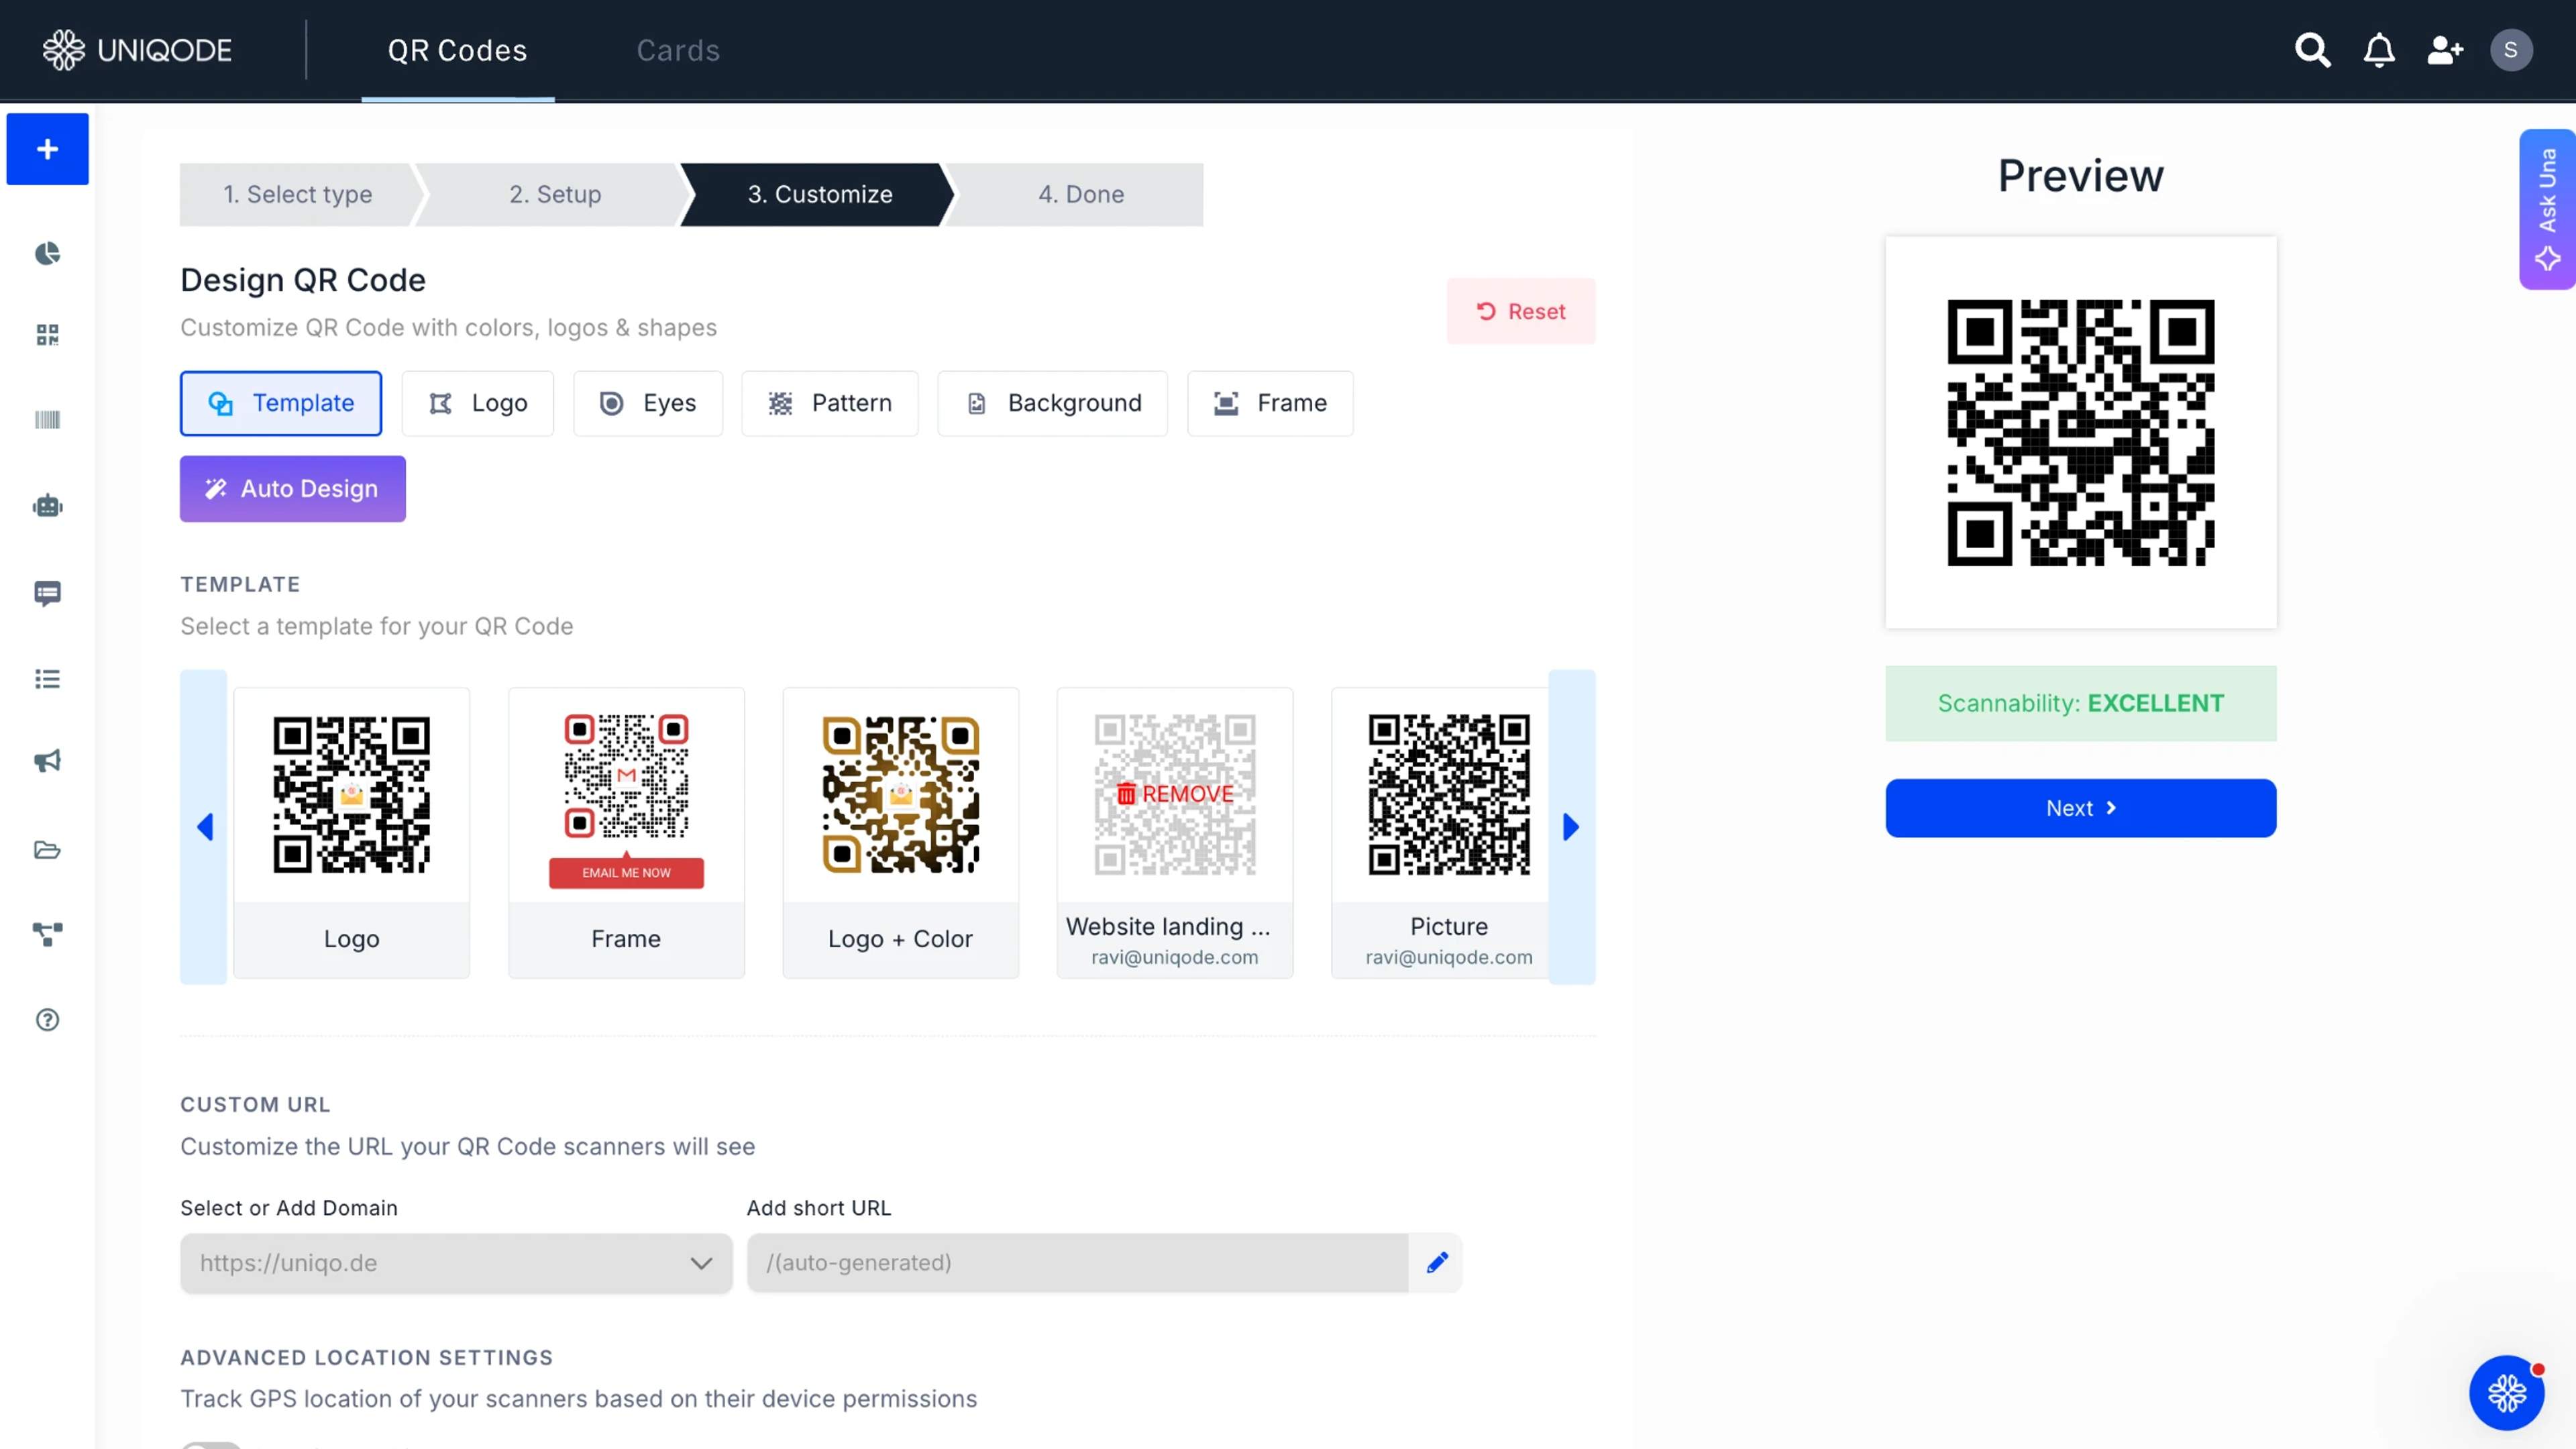Go back to step 2. Setup

[555, 194]
